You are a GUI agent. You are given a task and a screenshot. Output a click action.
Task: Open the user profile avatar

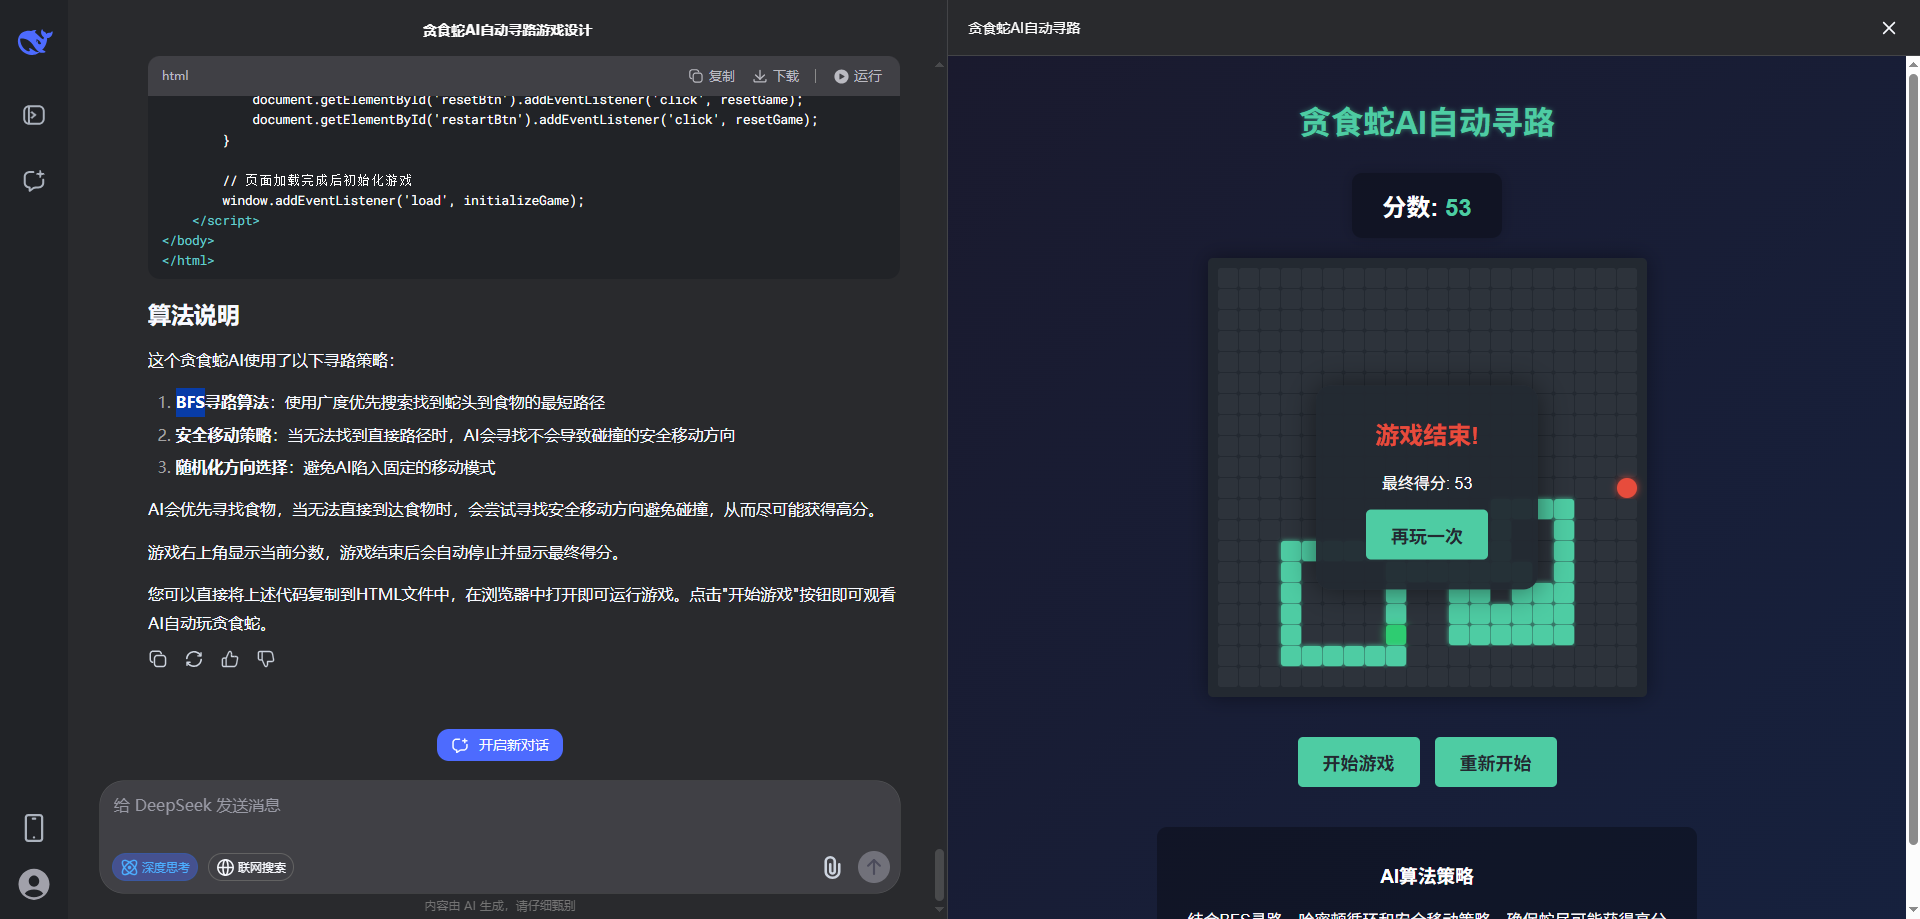[34, 884]
